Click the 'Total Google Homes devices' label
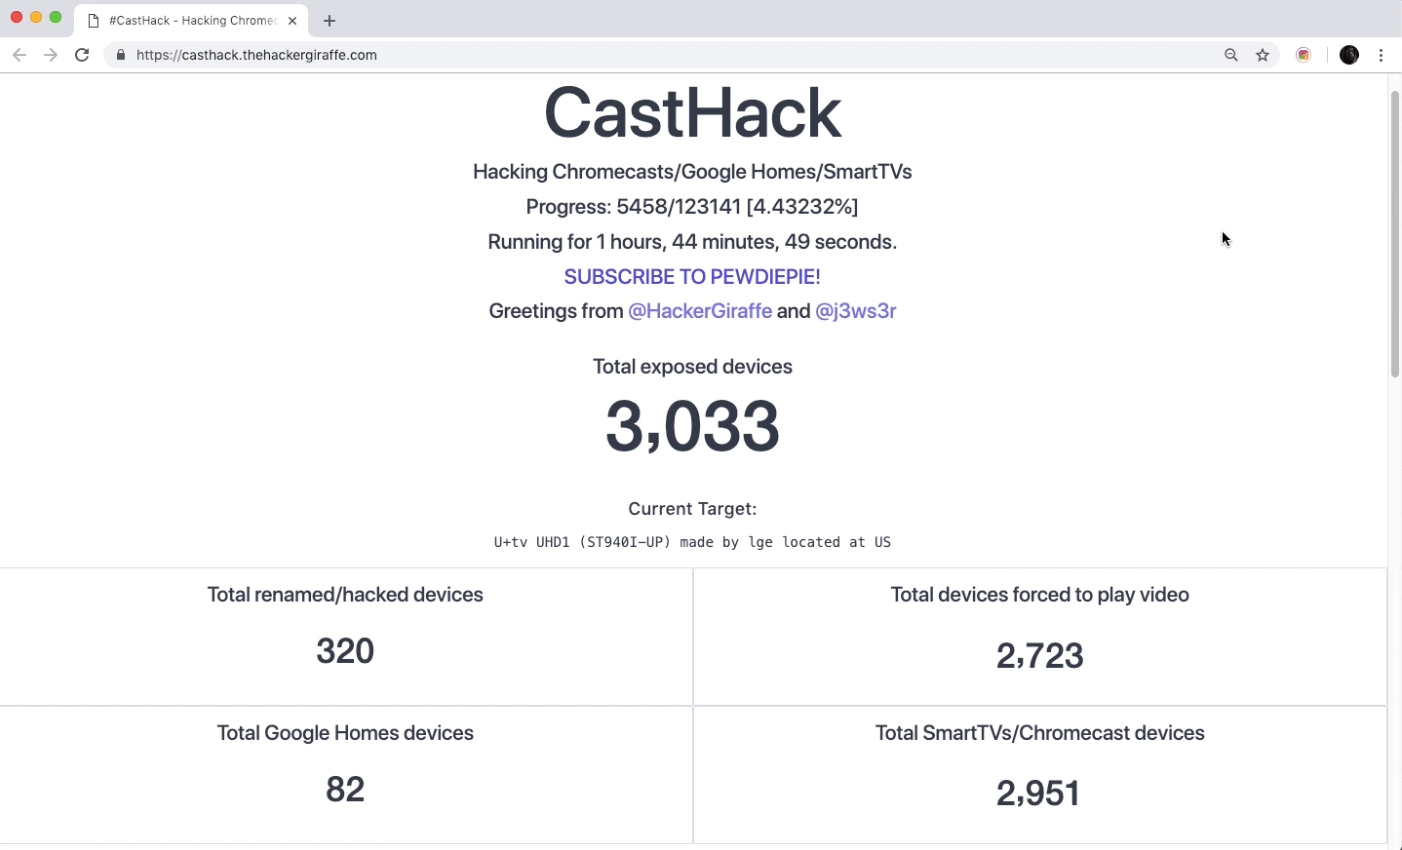 (345, 733)
